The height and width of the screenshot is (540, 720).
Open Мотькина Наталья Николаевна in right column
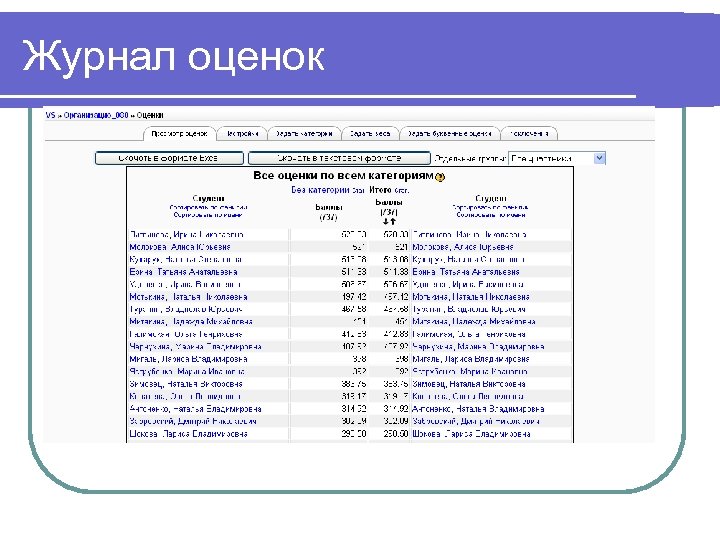pos(471,297)
